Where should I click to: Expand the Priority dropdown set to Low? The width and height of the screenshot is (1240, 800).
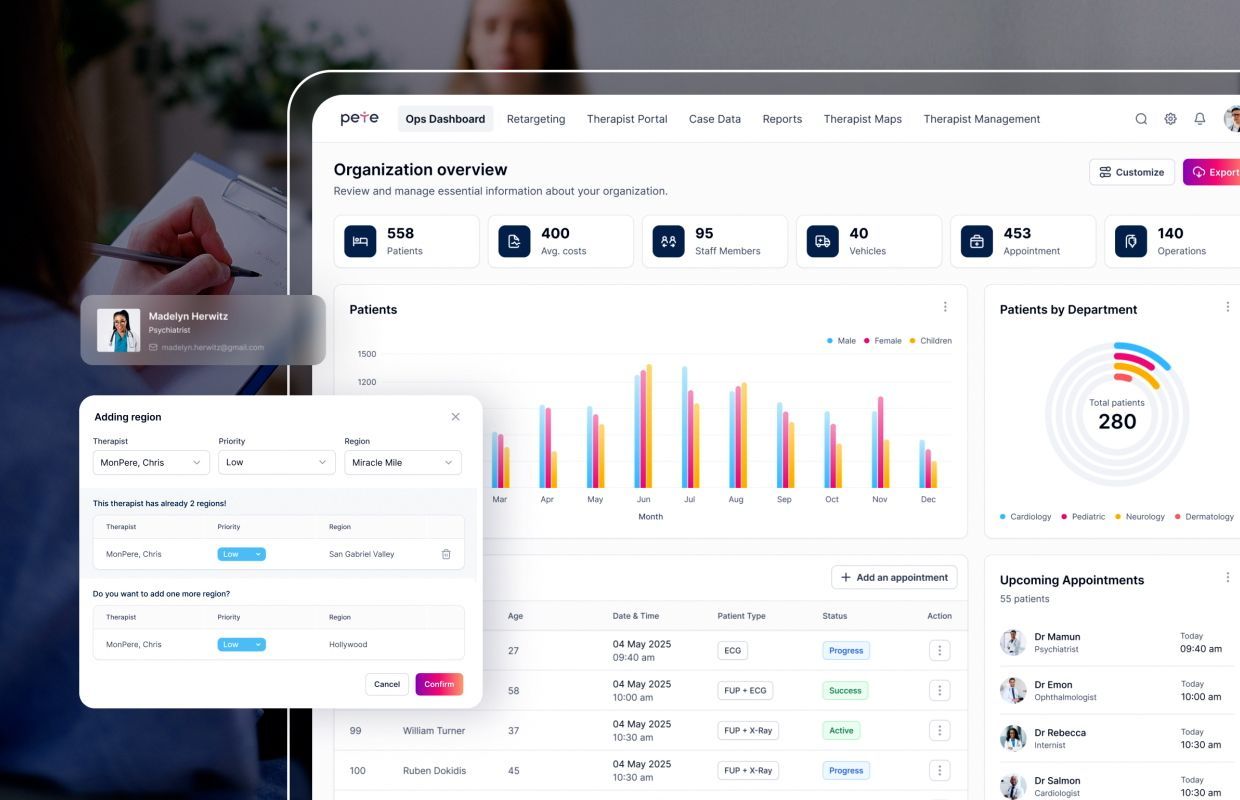click(277, 462)
